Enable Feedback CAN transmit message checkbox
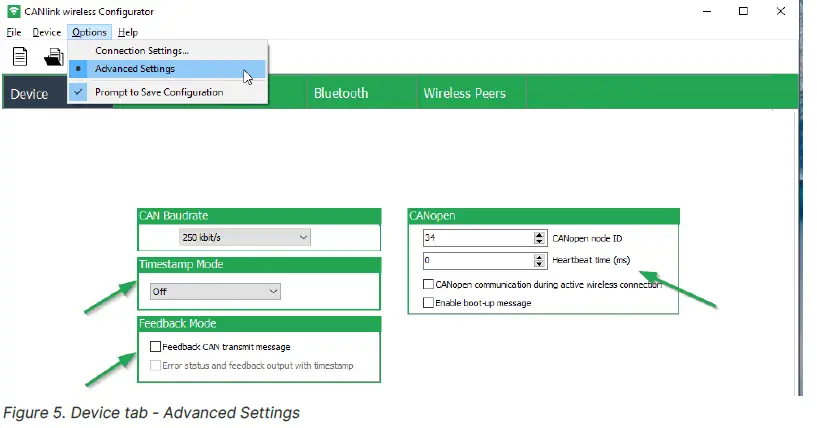Screen dimensions: 817x428 [155, 347]
